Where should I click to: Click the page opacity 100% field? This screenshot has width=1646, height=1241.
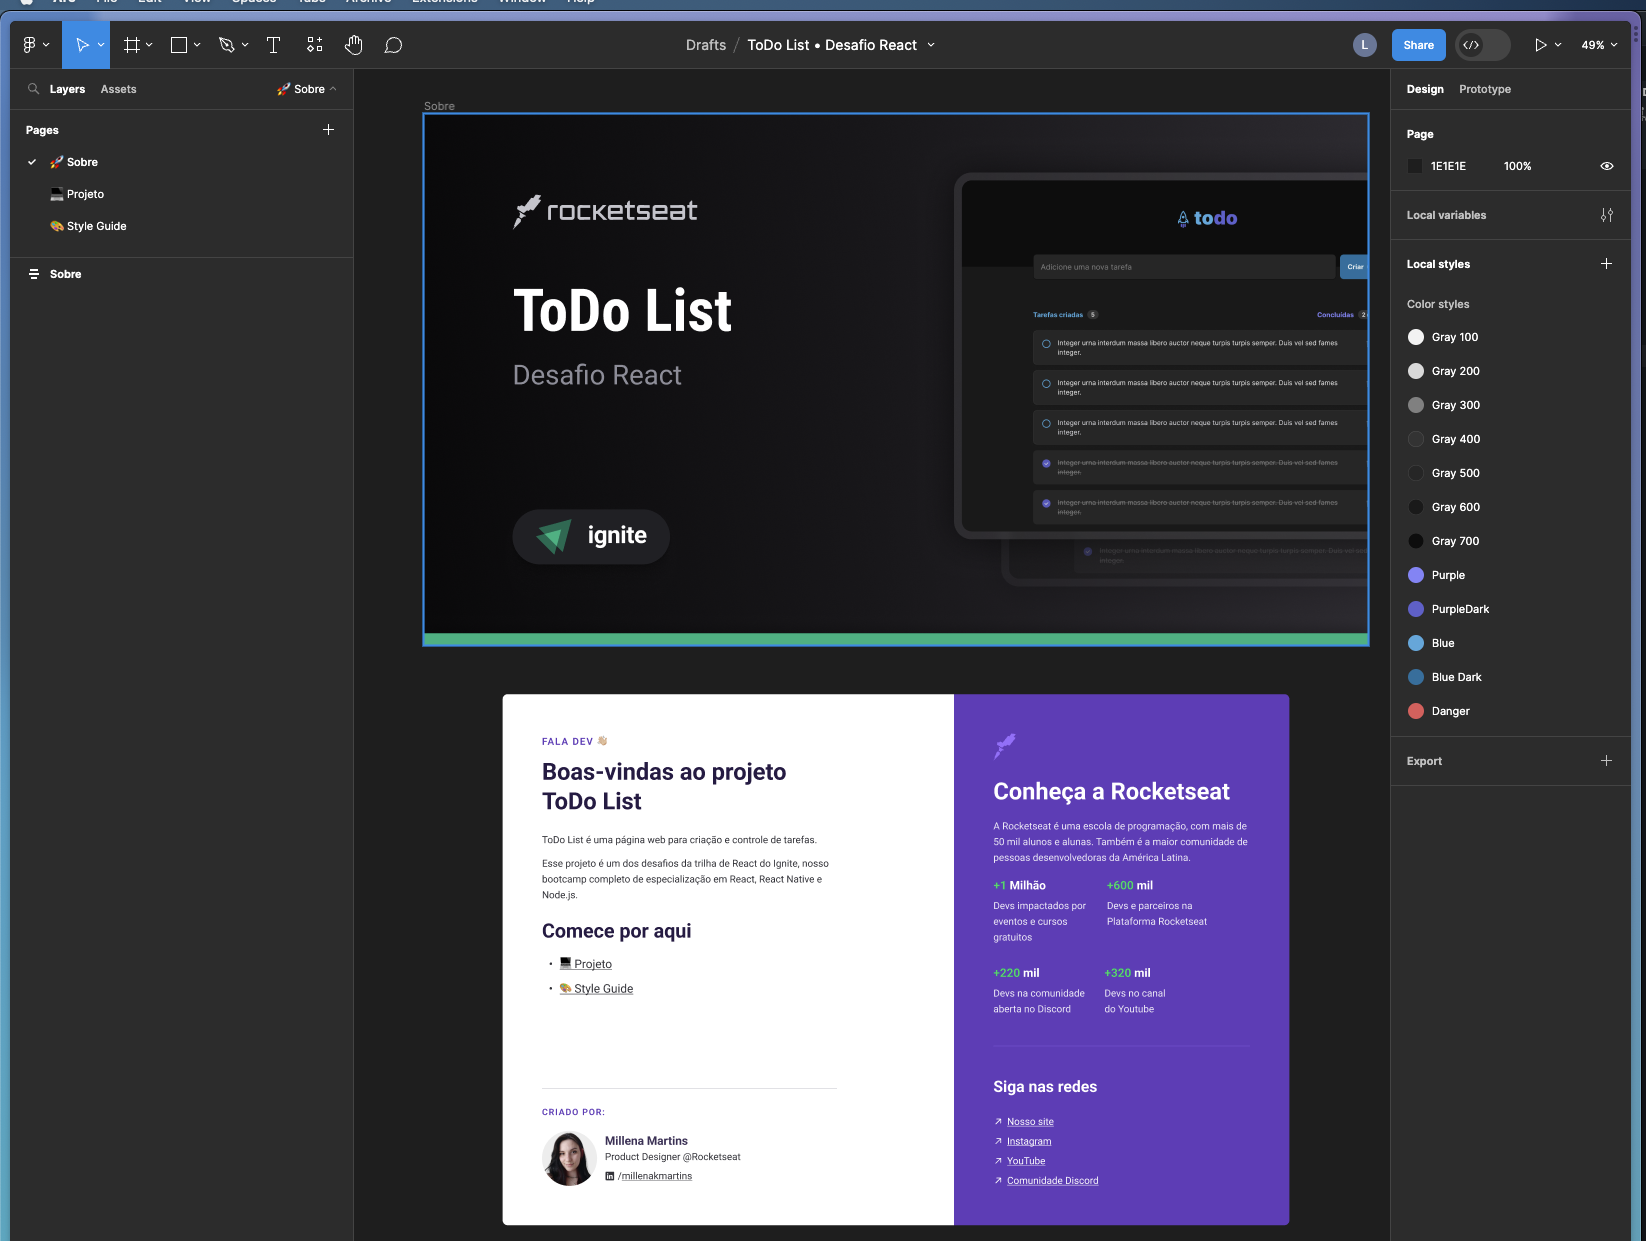1518,166
